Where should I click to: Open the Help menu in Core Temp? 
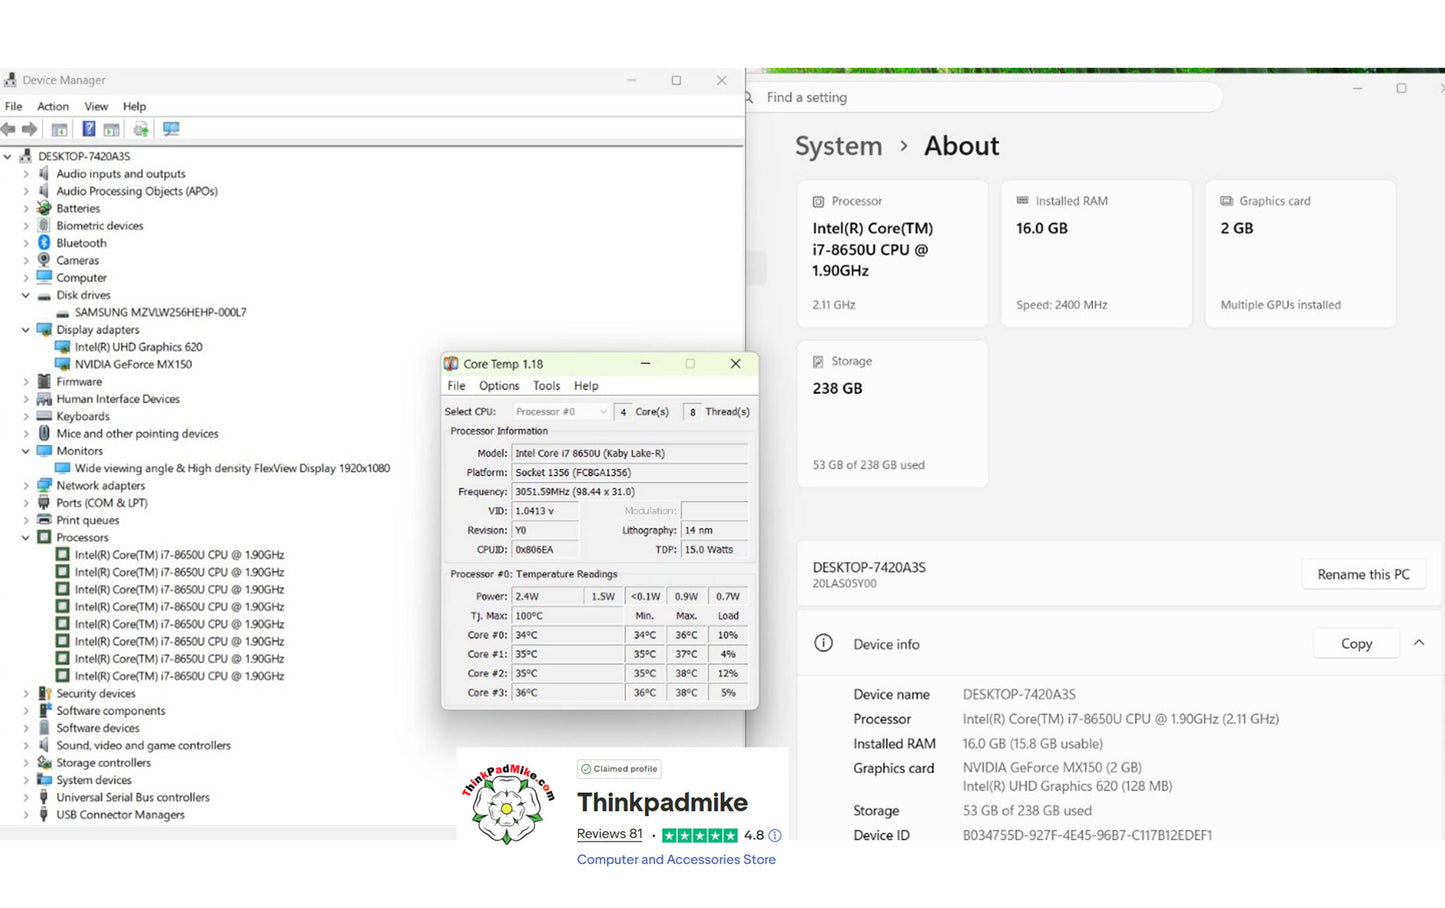click(586, 386)
